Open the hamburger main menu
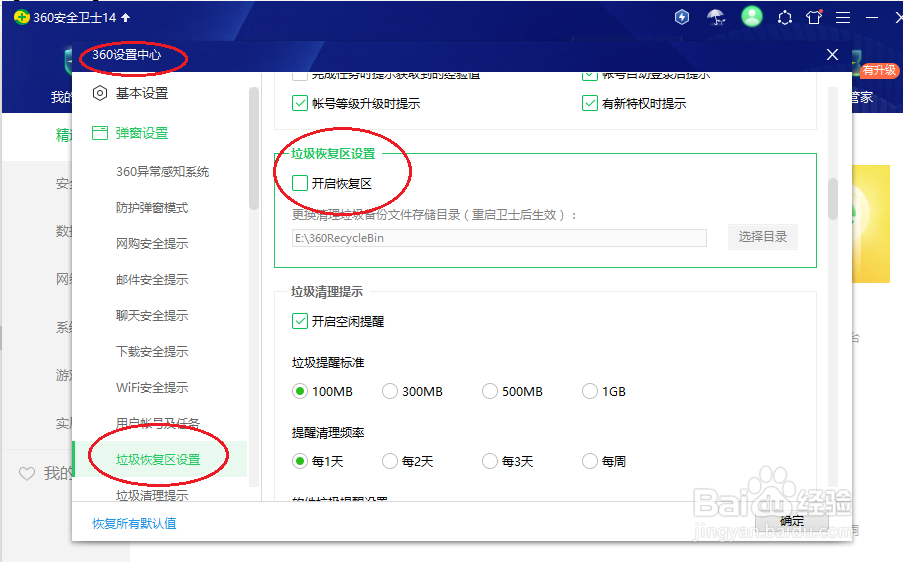This screenshot has width=903, height=562. 843,18
